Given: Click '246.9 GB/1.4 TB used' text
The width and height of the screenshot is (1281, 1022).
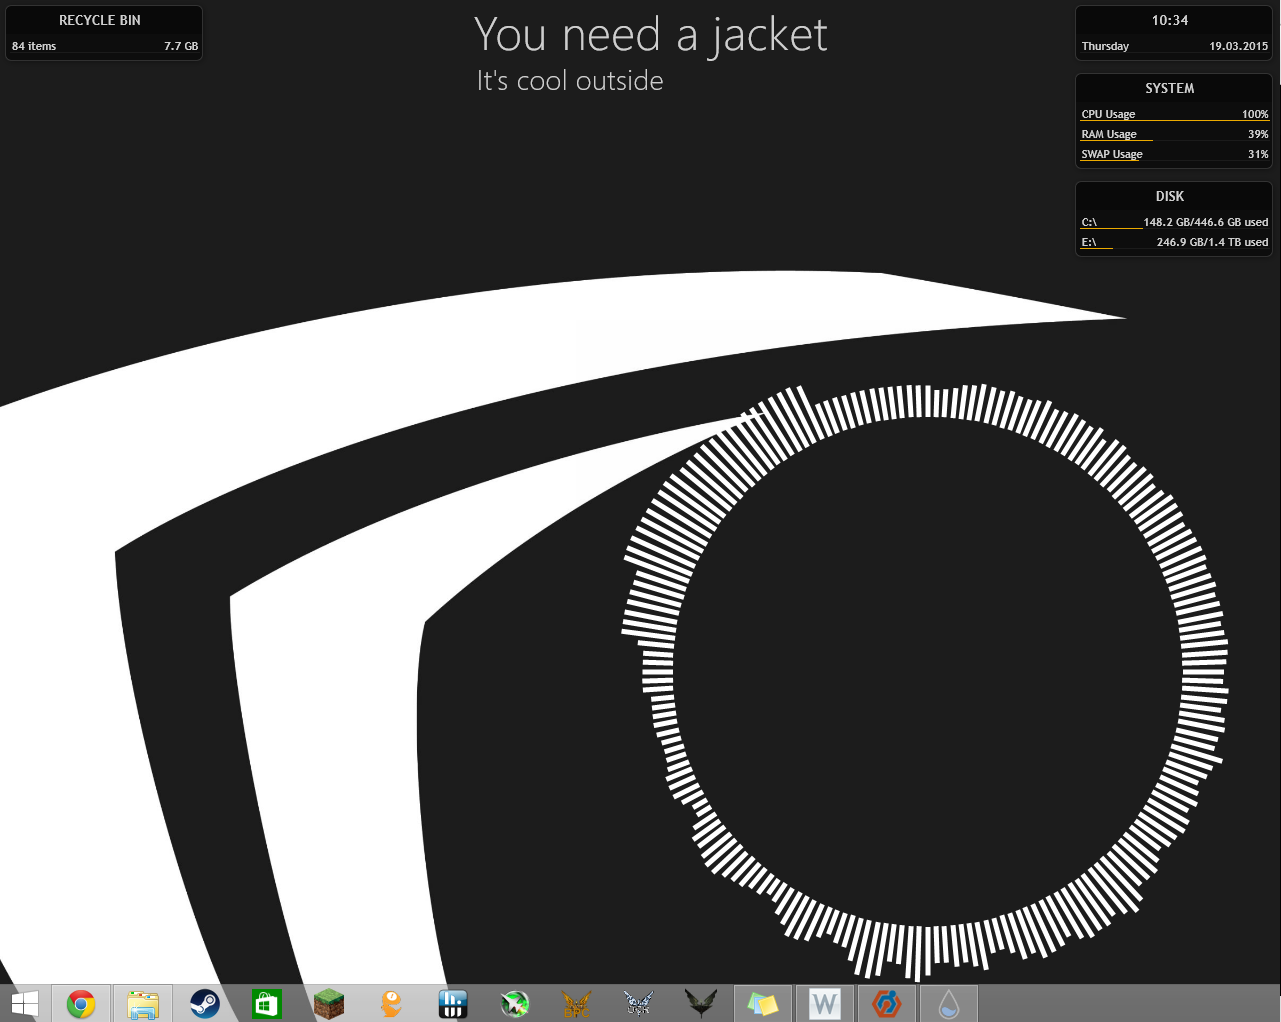Looking at the screenshot, I should 1212,242.
